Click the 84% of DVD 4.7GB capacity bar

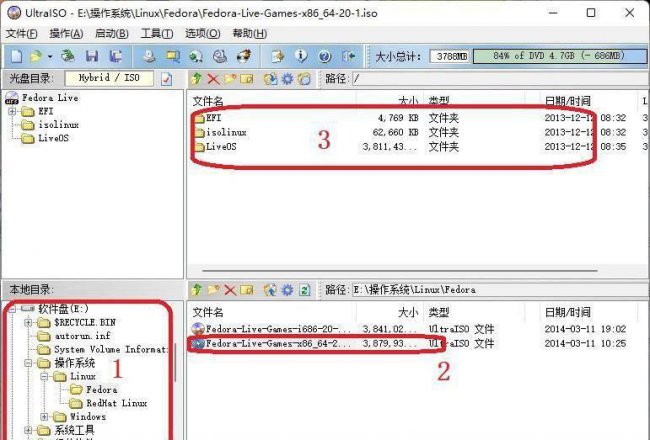tap(559, 56)
